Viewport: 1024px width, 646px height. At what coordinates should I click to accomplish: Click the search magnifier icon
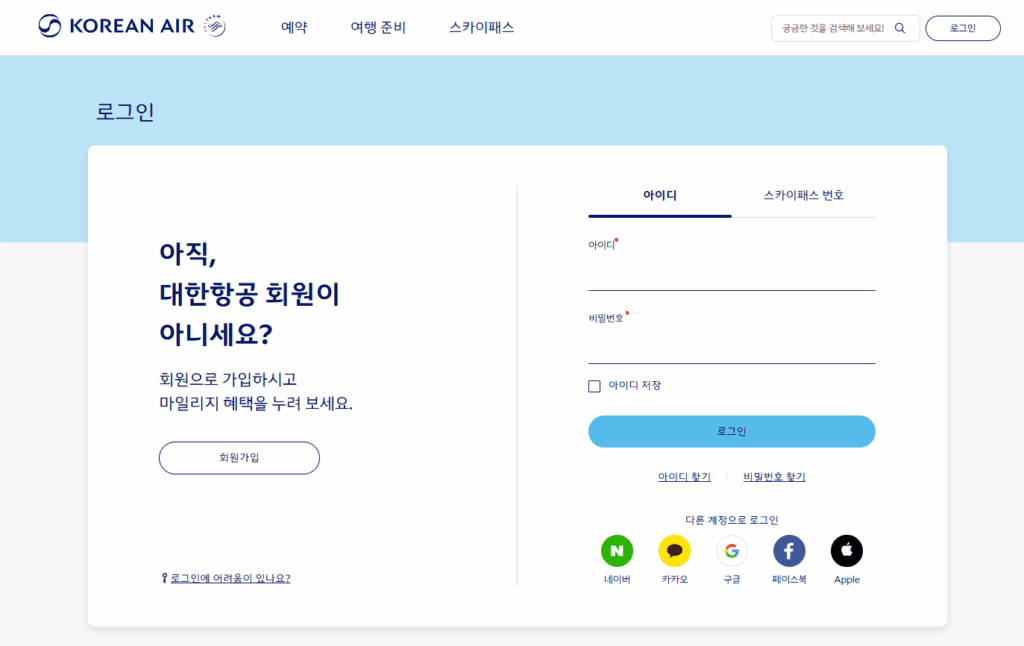click(x=900, y=28)
